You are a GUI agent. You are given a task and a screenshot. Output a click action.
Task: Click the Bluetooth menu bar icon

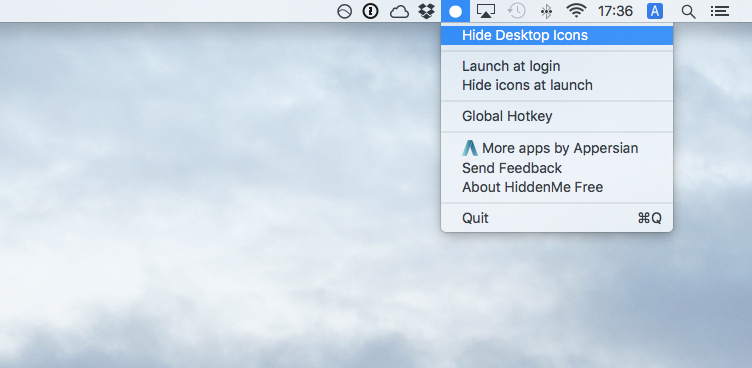click(546, 12)
